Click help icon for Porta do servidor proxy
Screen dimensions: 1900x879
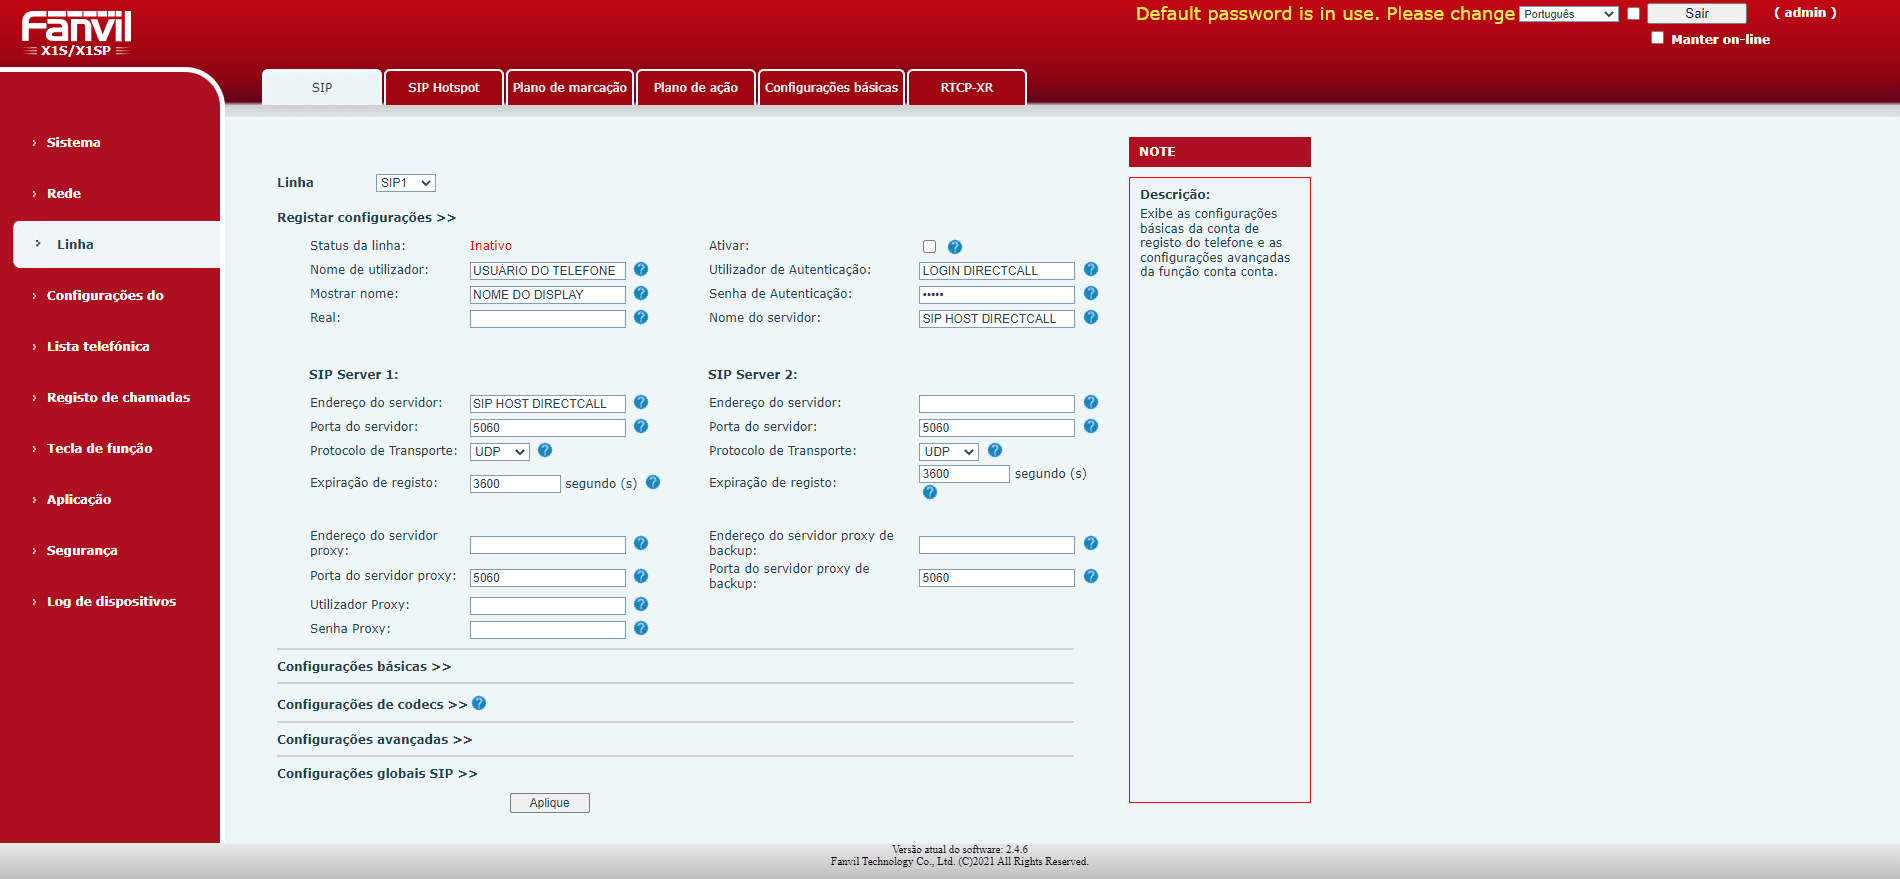tap(641, 577)
